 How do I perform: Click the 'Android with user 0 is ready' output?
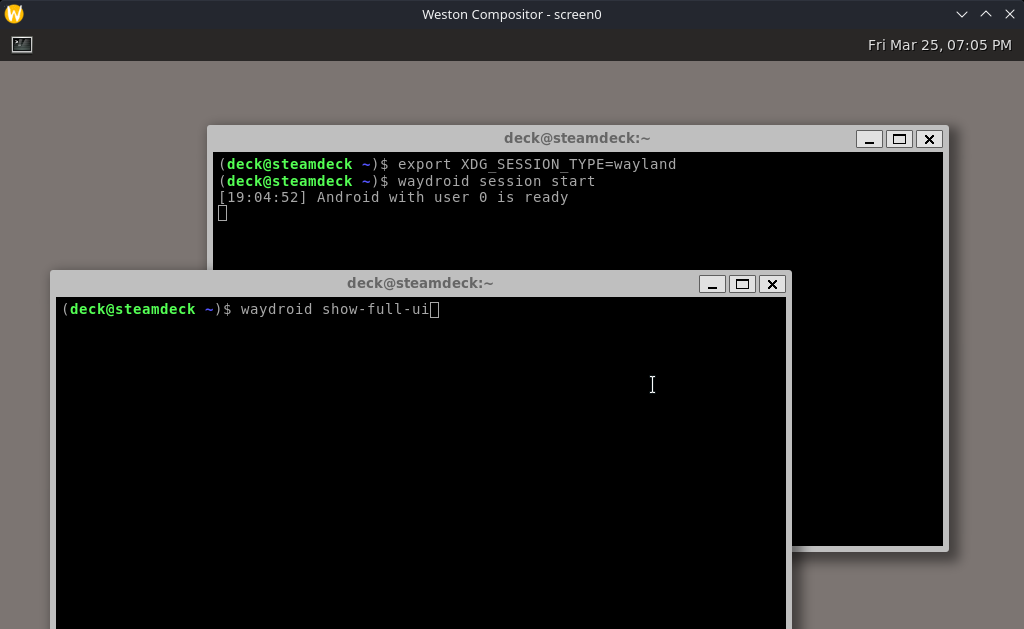pyautogui.click(x=442, y=198)
